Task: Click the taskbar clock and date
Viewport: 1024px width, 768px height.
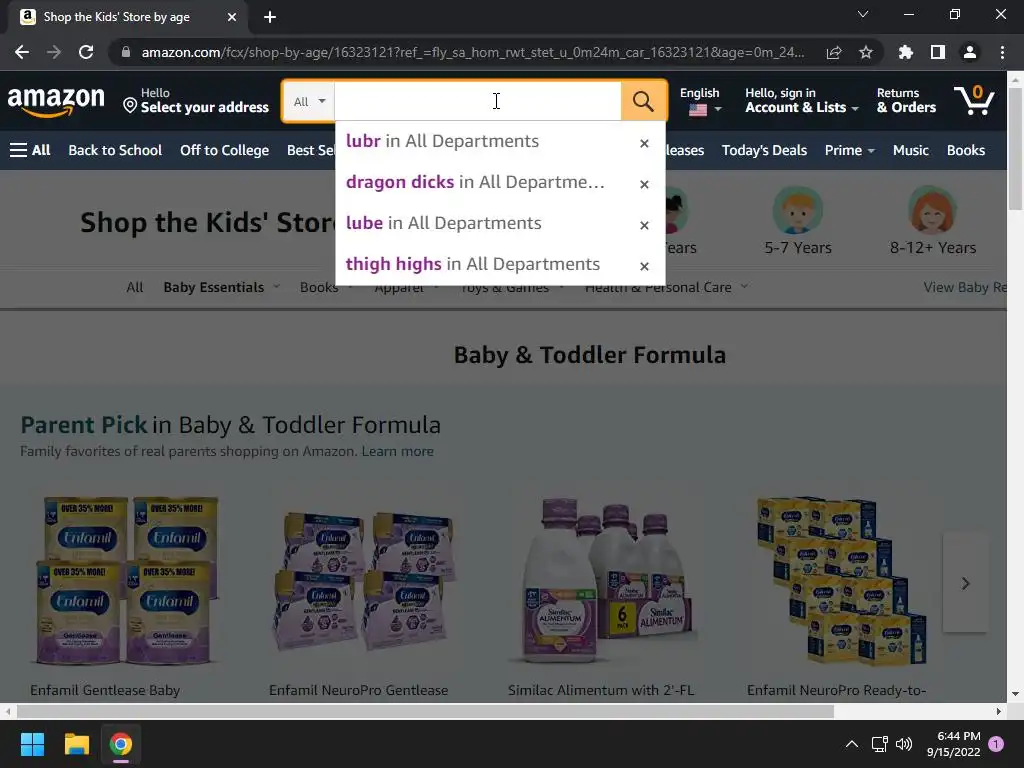Action: [953, 744]
